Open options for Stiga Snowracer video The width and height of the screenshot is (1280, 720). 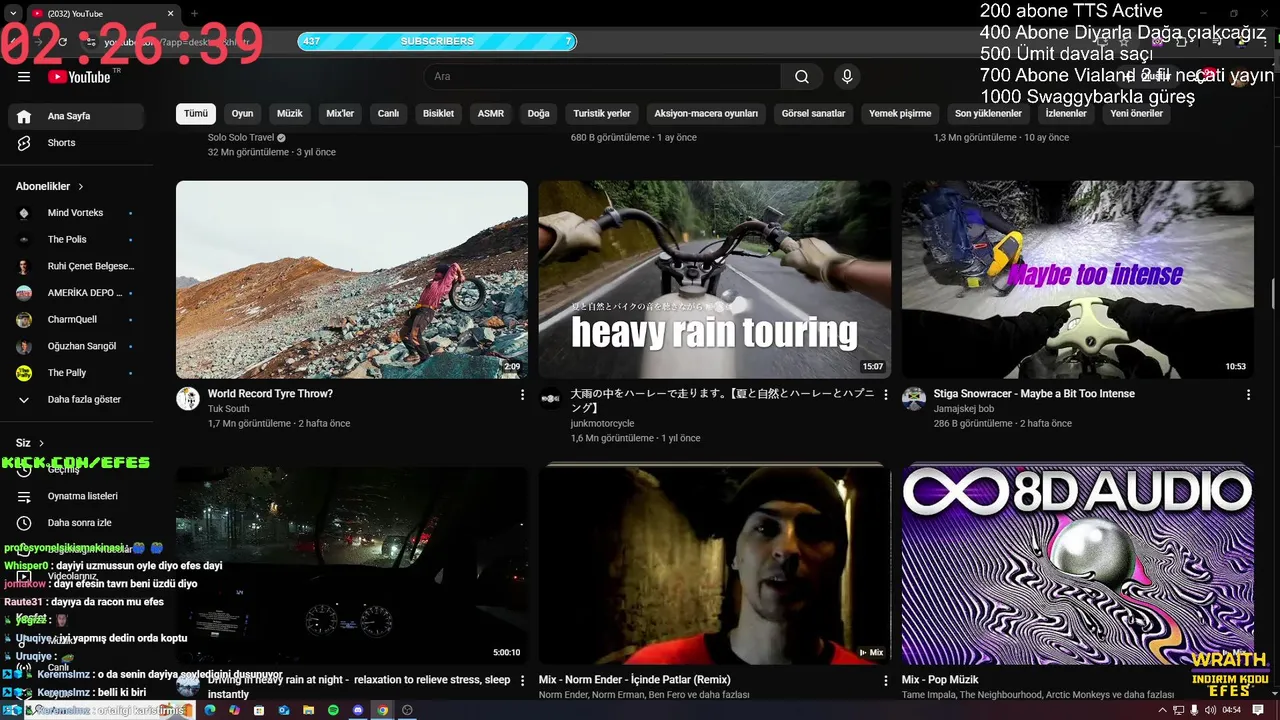pyautogui.click(x=1248, y=395)
